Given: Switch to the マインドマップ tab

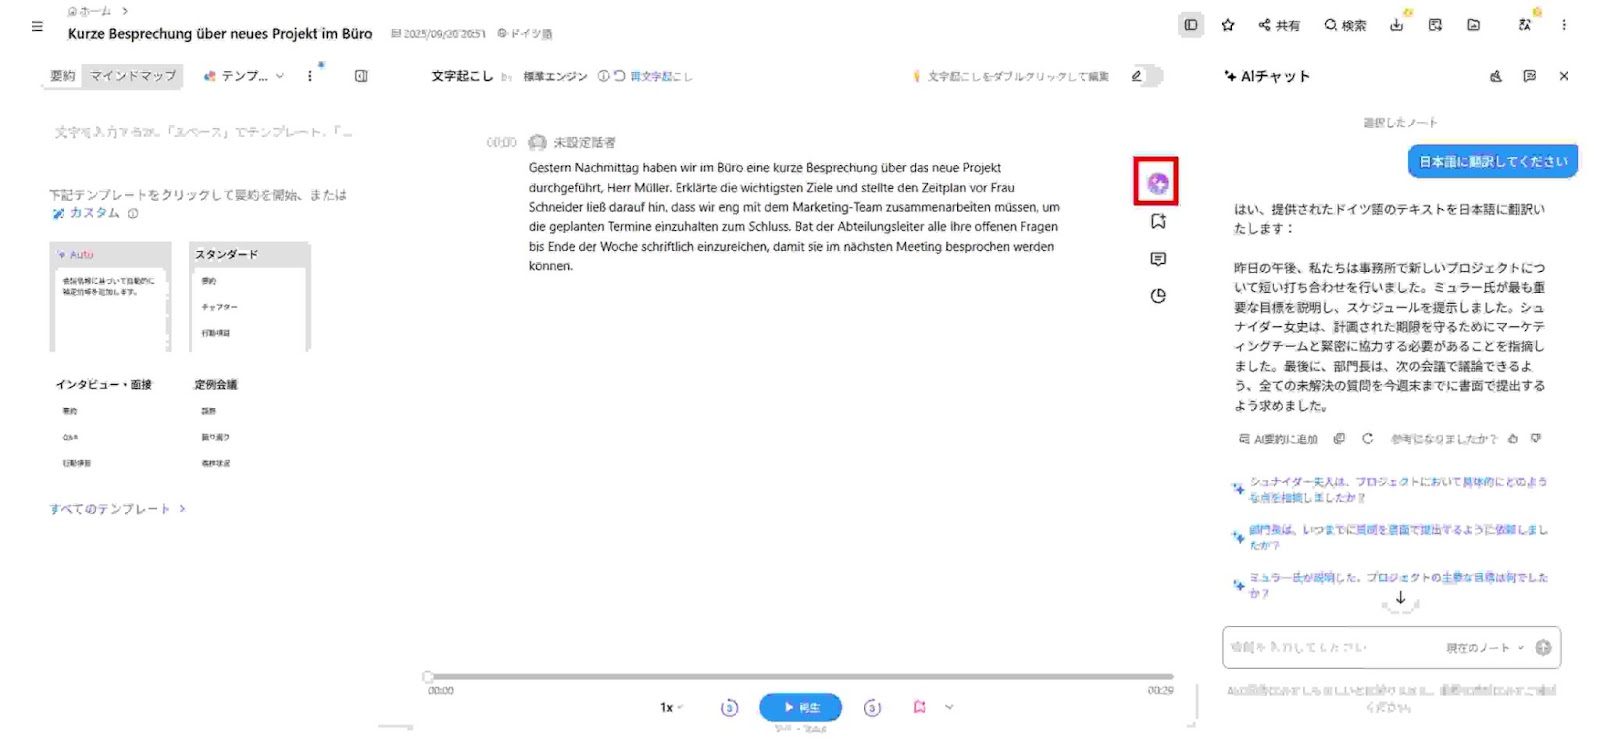Looking at the screenshot, I should tap(133, 76).
